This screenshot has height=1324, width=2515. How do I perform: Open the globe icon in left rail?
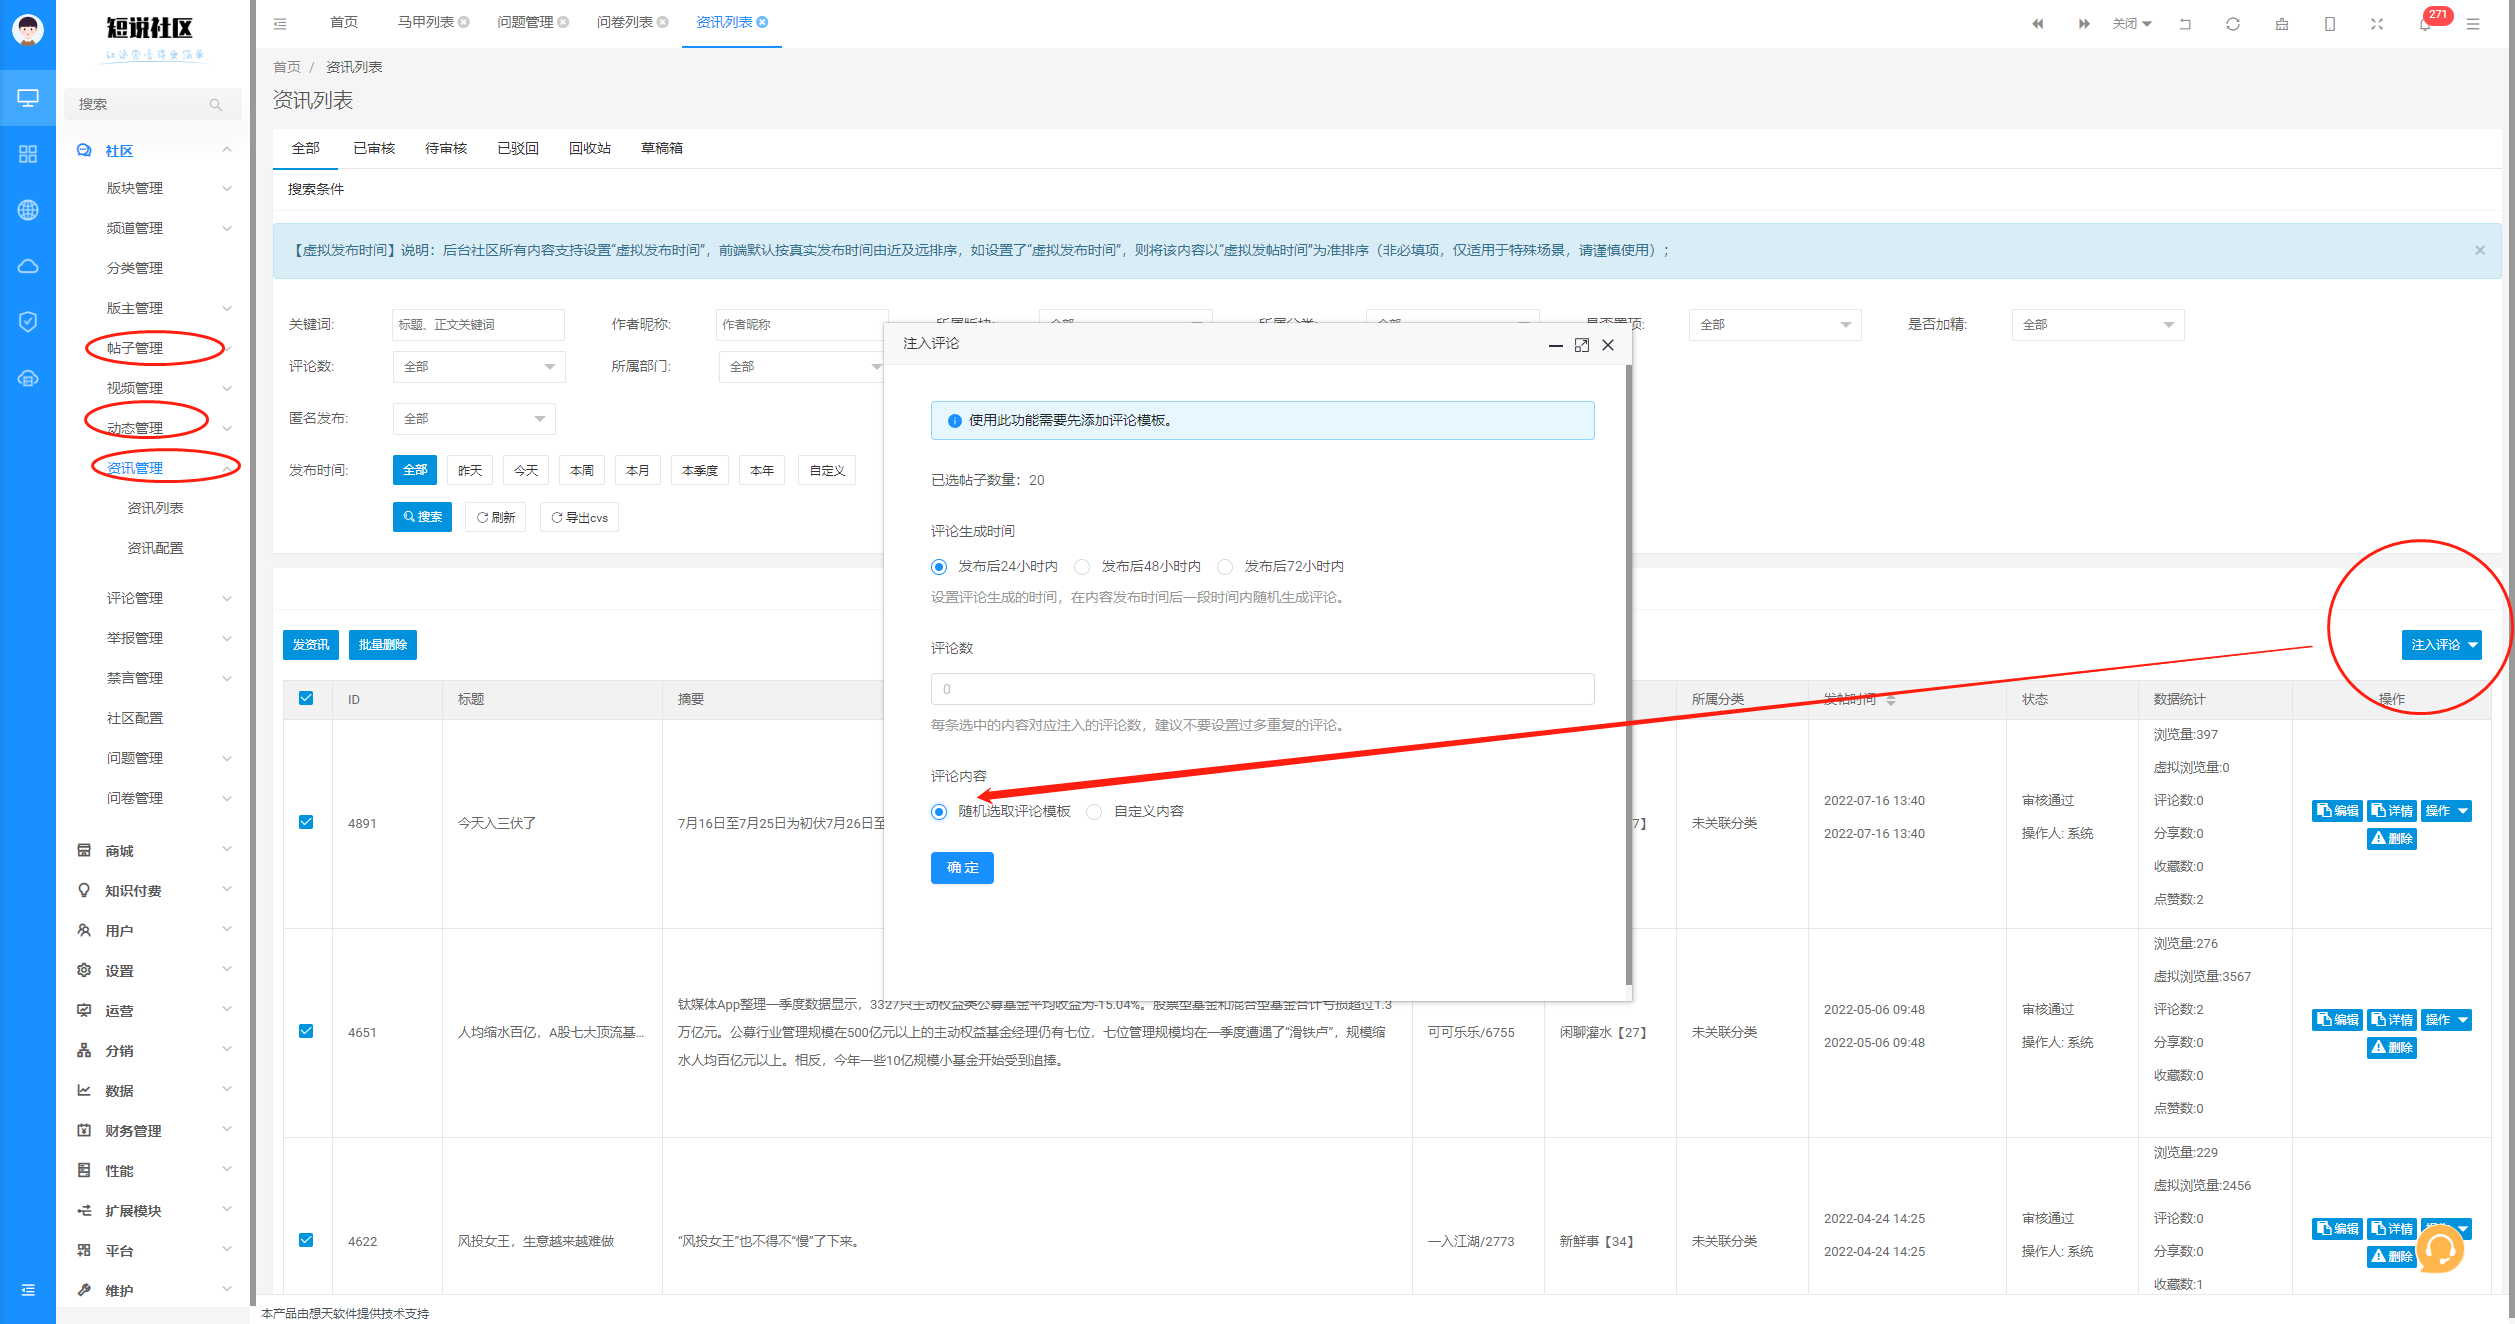(28, 210)
